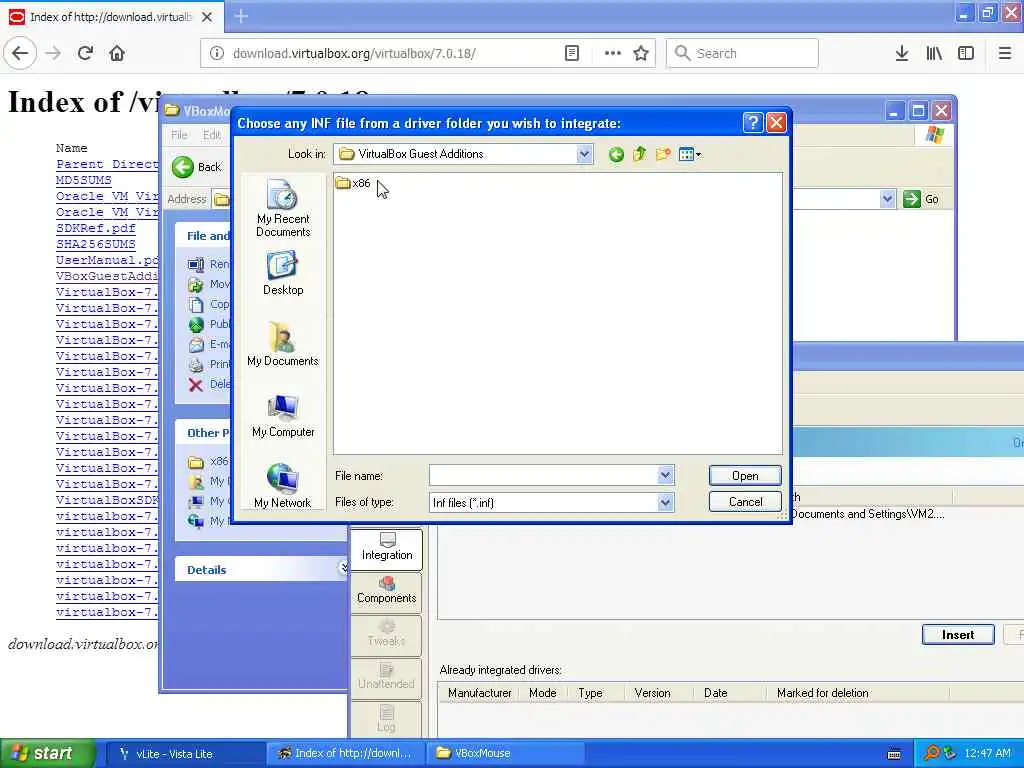1024x768 pixels.
Task: Create new folder in file dialog
Action: coord(663,154)
